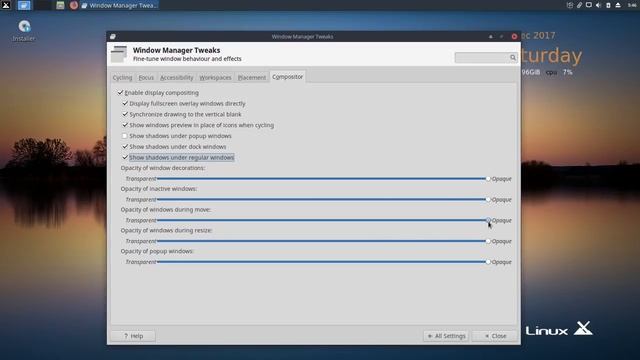
Task: Click the show desktop panel icon
Action: 24,5
